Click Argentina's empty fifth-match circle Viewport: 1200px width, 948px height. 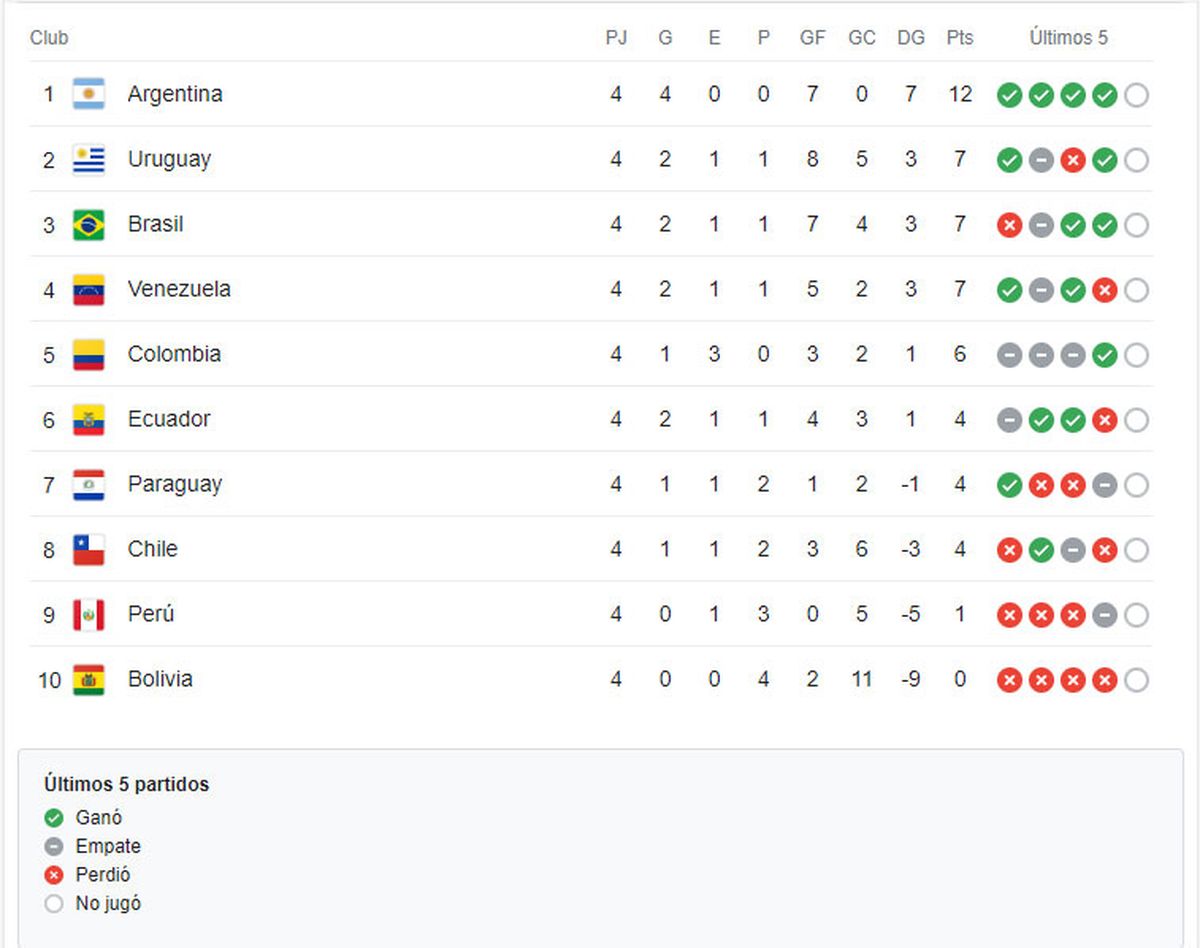pyautogui.click(x=1136, y=96)
